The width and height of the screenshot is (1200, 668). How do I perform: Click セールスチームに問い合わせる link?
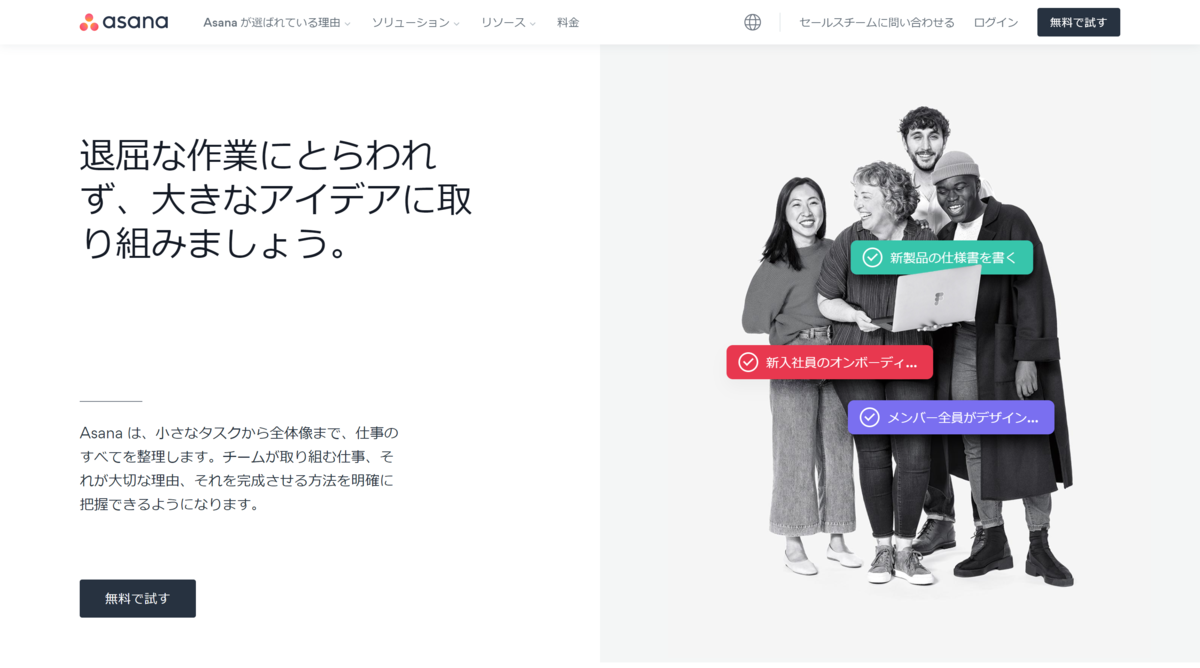click(877, 22)
